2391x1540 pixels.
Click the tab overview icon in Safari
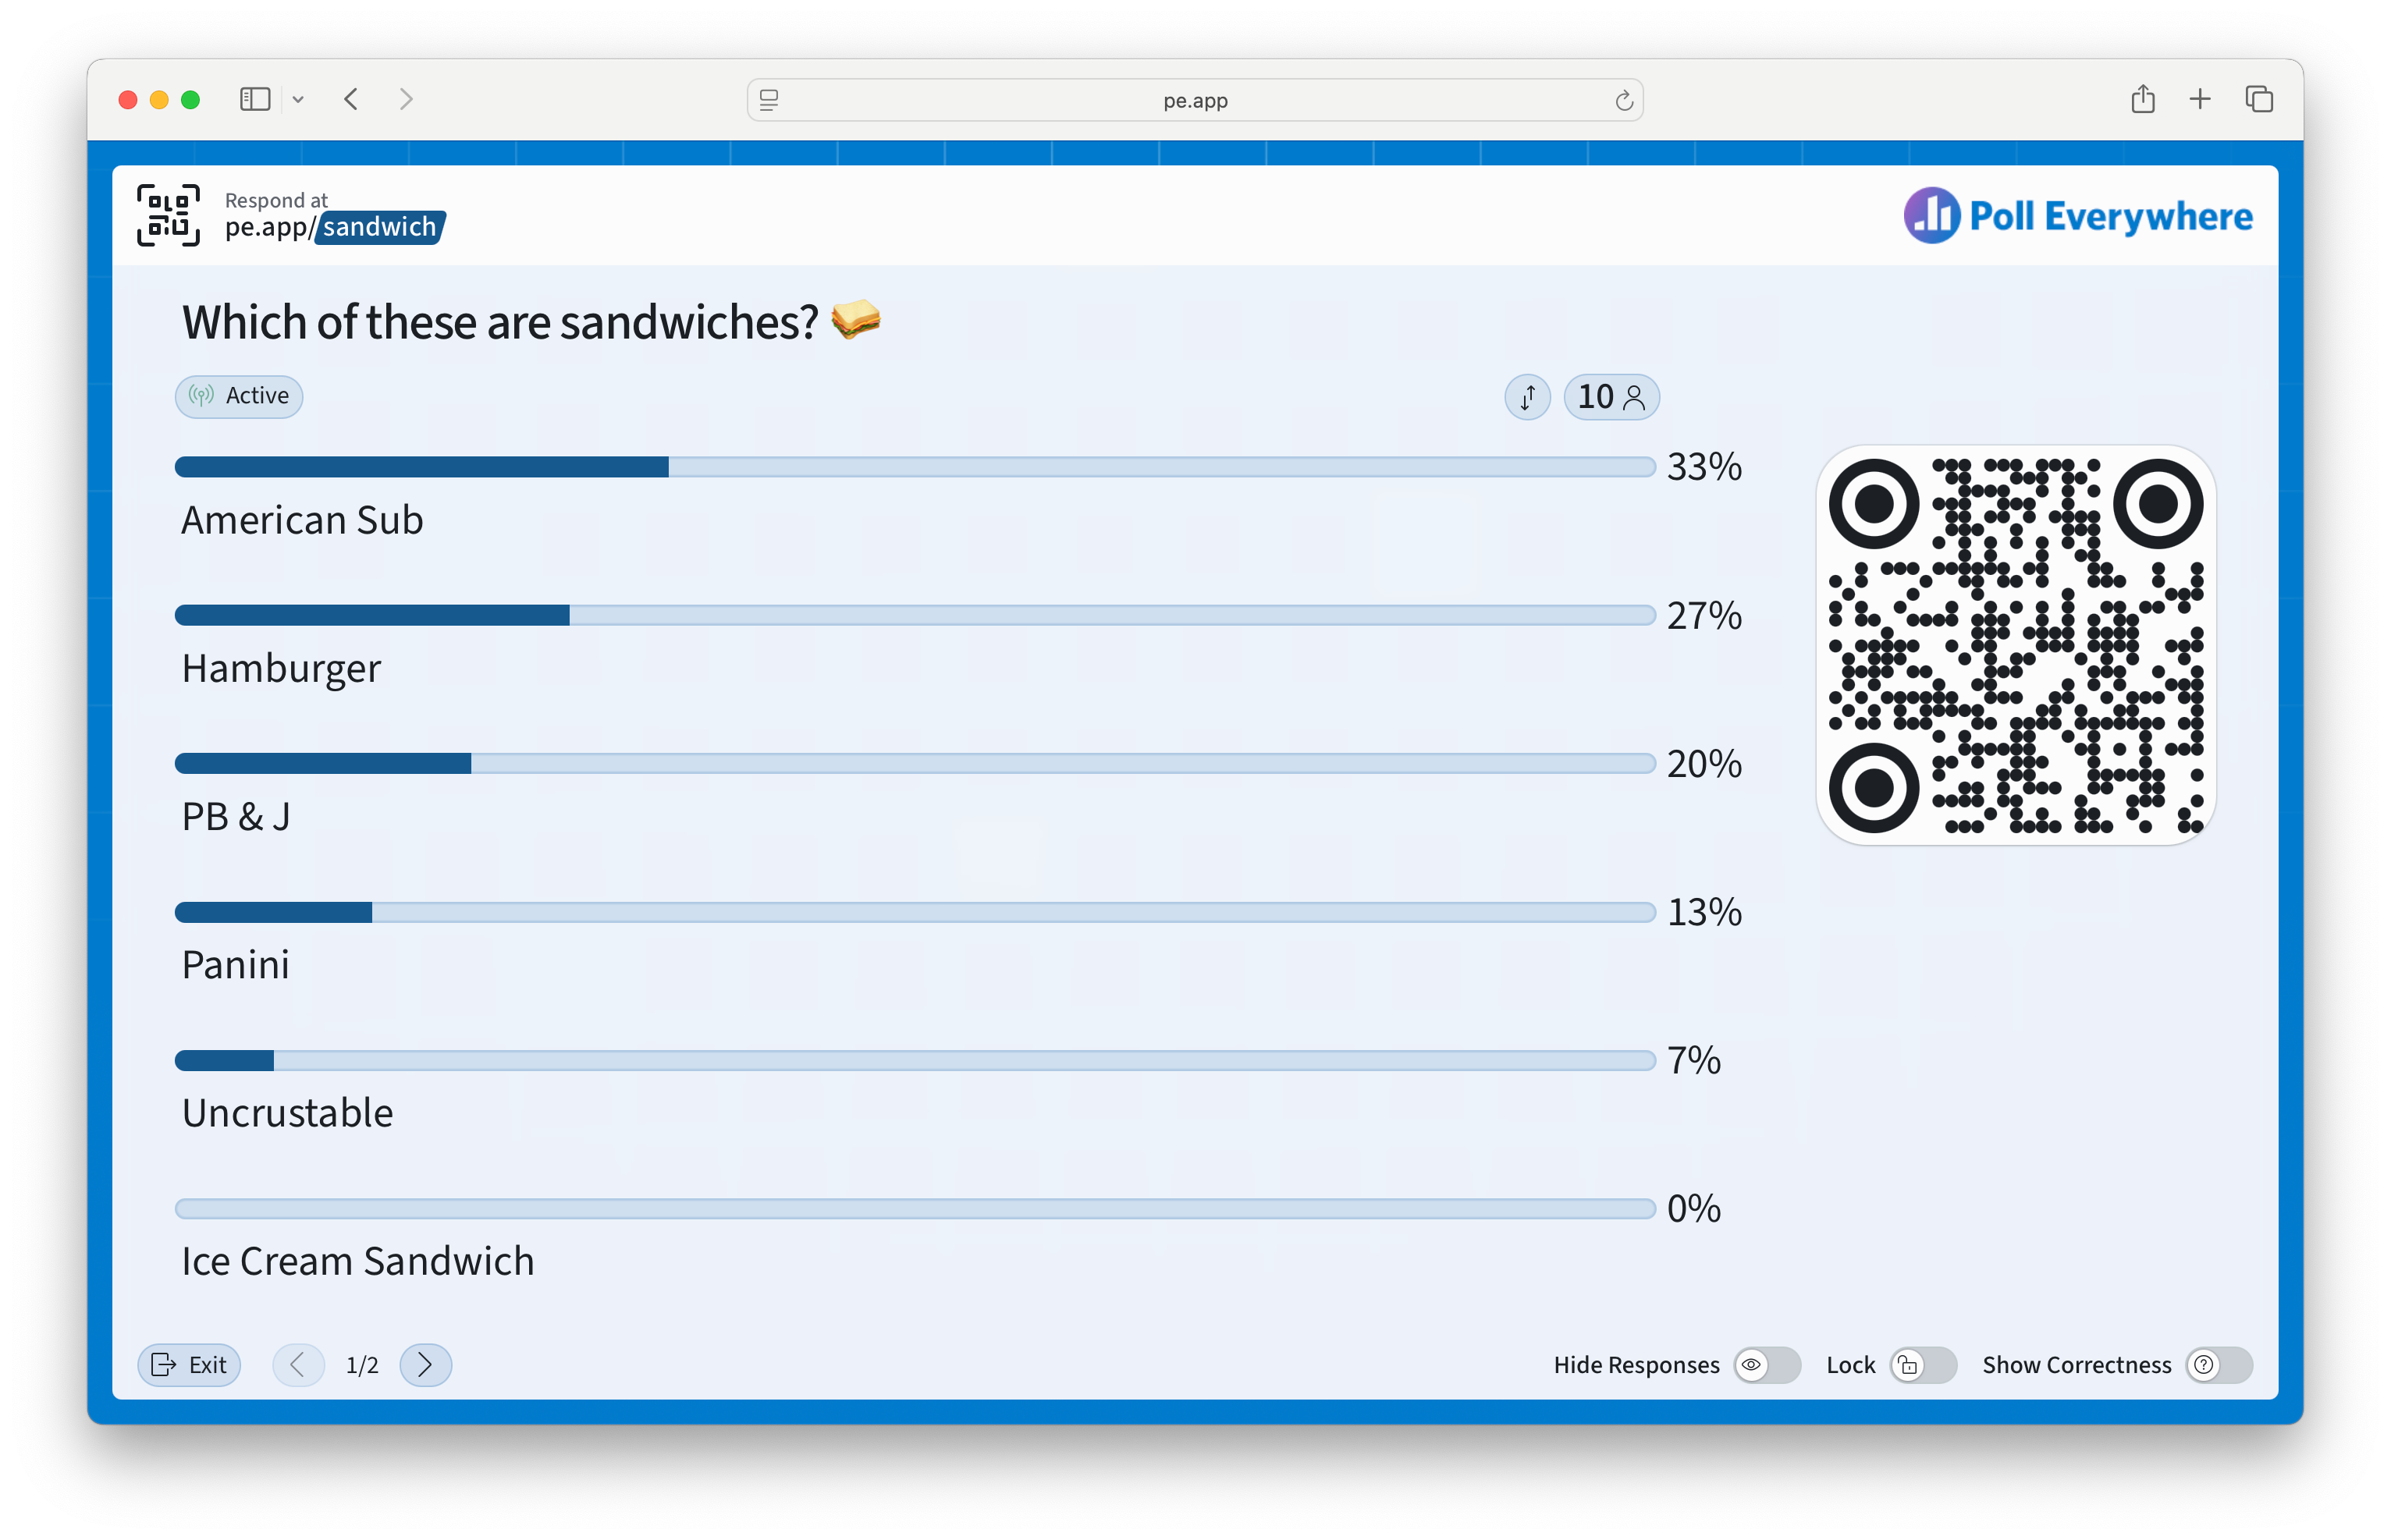coord(2259,99)
